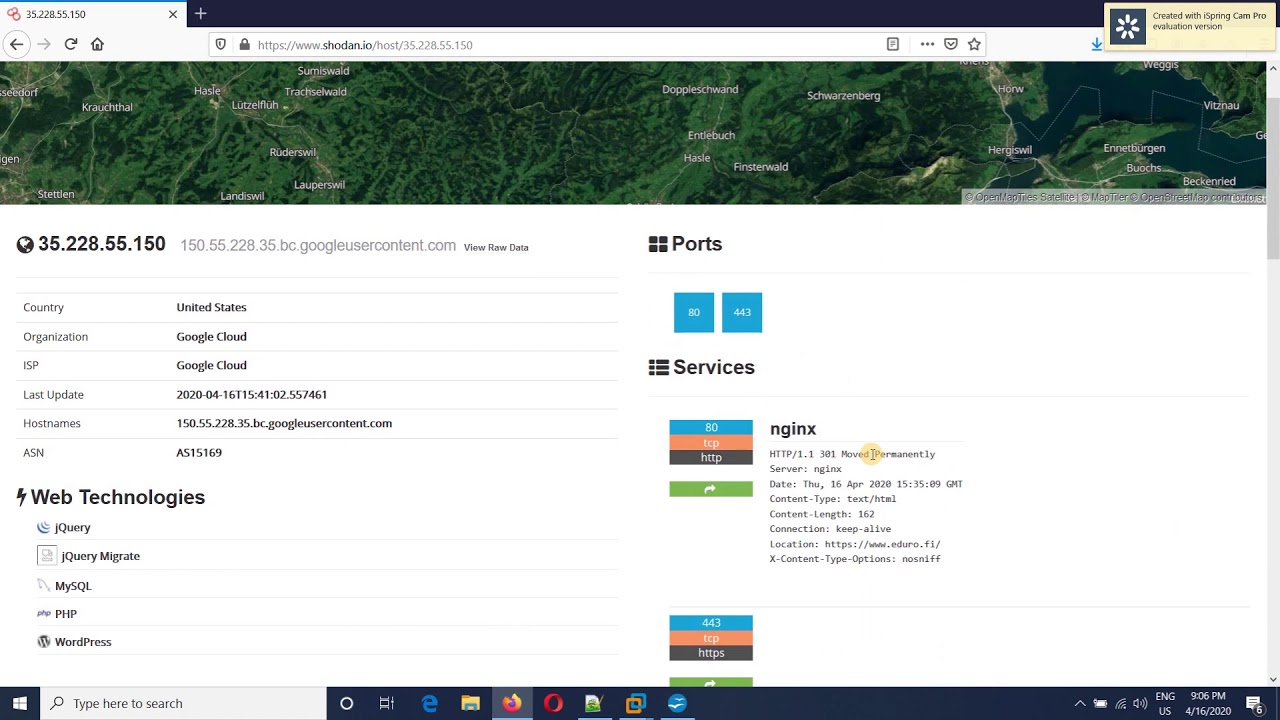Screen dimensions: 1280x720
Task: Click the Hostnames value text
Action: pos(284,423)
